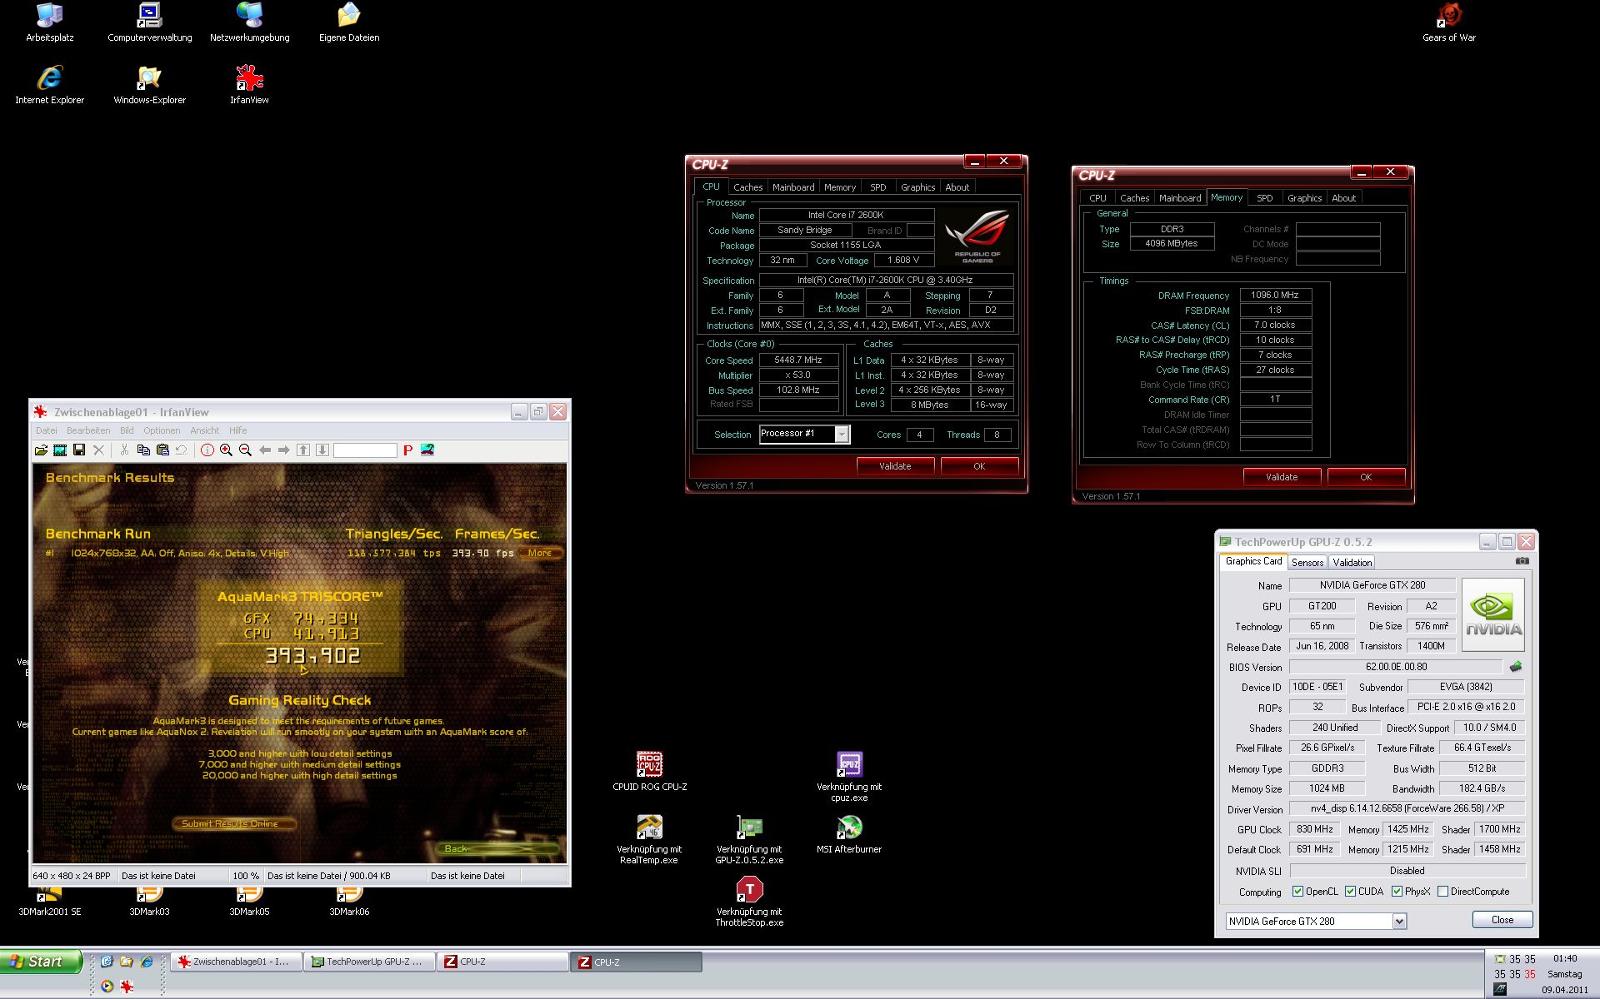Enable the DirectCompute checkbox in GPU-Z
Screen dimensions: 1600x999
pos(1442,891)
